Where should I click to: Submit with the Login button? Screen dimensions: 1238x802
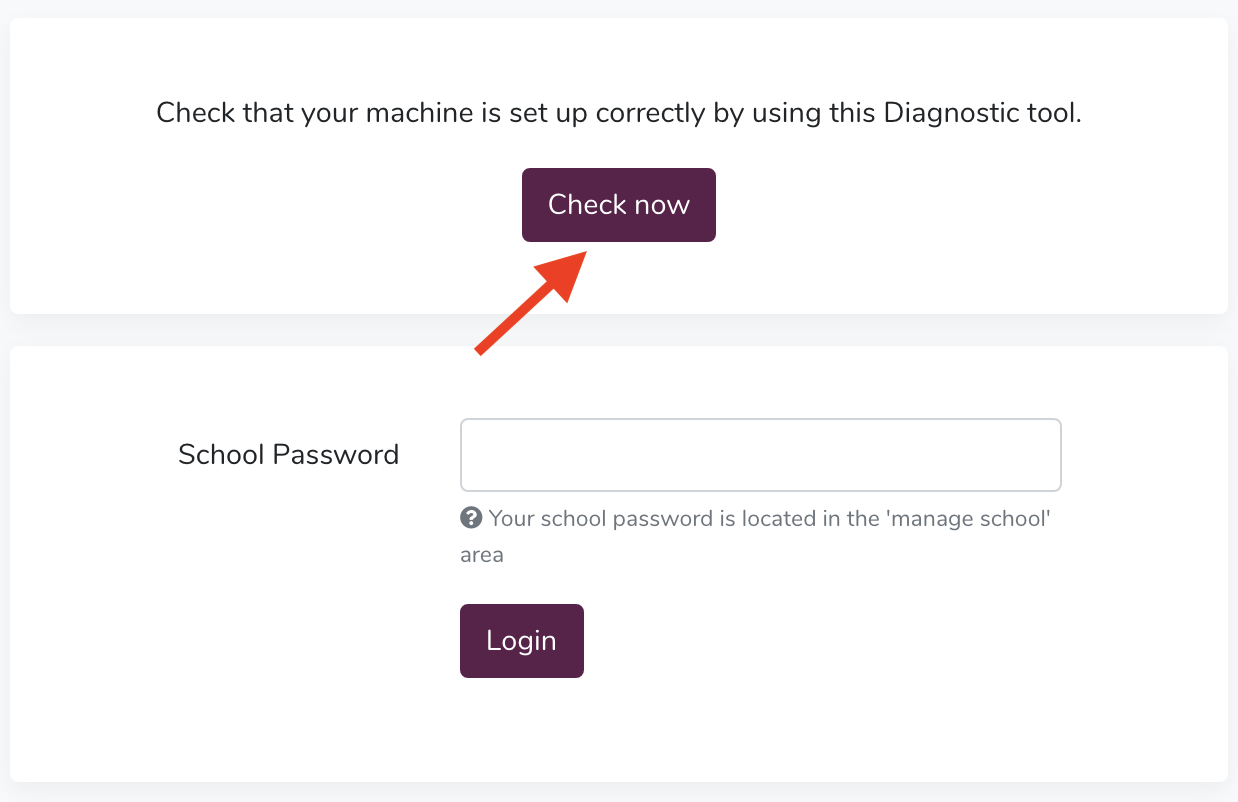pyautogui.click(x=521, y=641)
